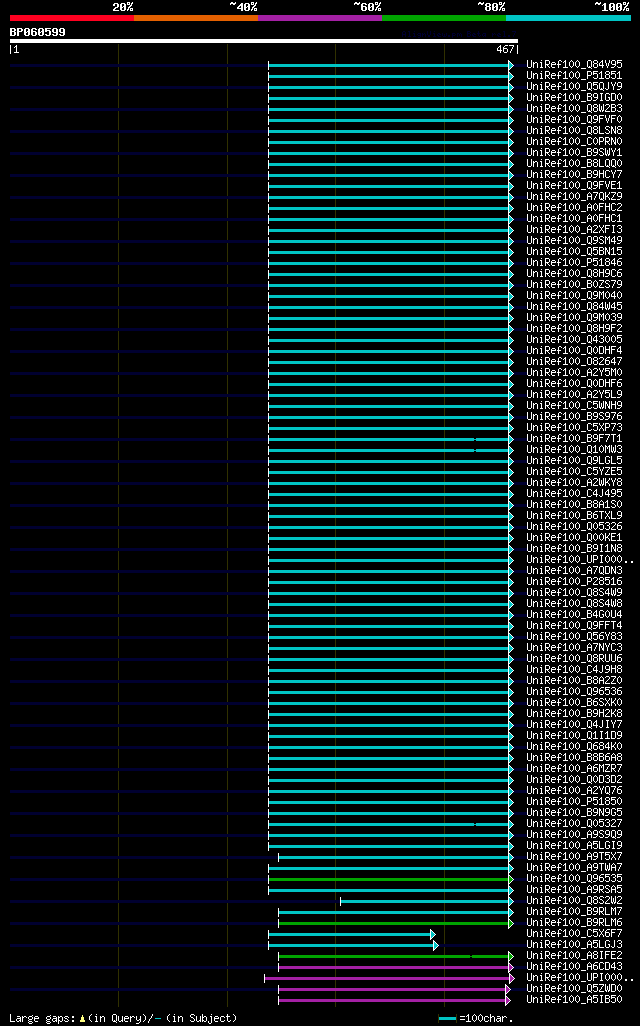Click the green ~80% identity legend segment
Image resolution: width=640 pixels, height=1026 pixels.
[444, 18]
